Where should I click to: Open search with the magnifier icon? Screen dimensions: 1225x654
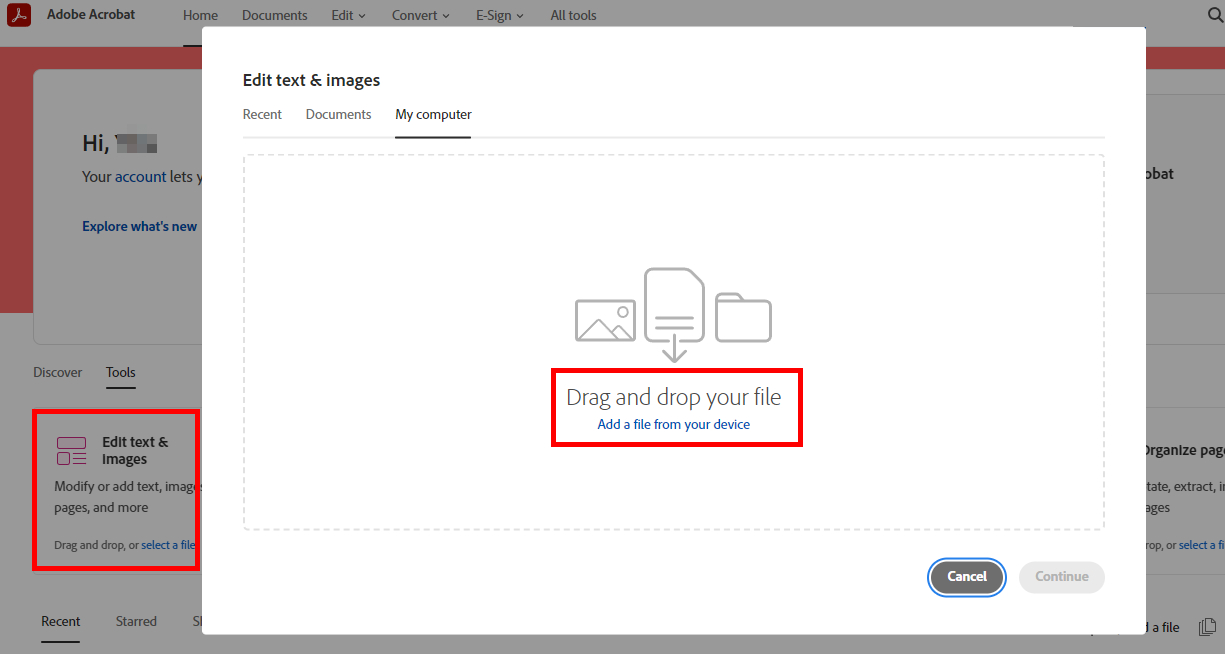(x=1215, y=16)
